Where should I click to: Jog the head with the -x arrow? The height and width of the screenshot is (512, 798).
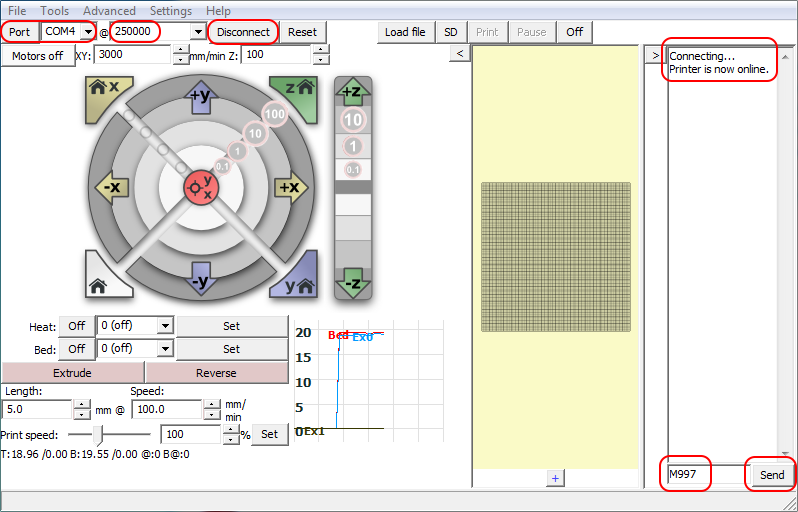coord(110,187)
